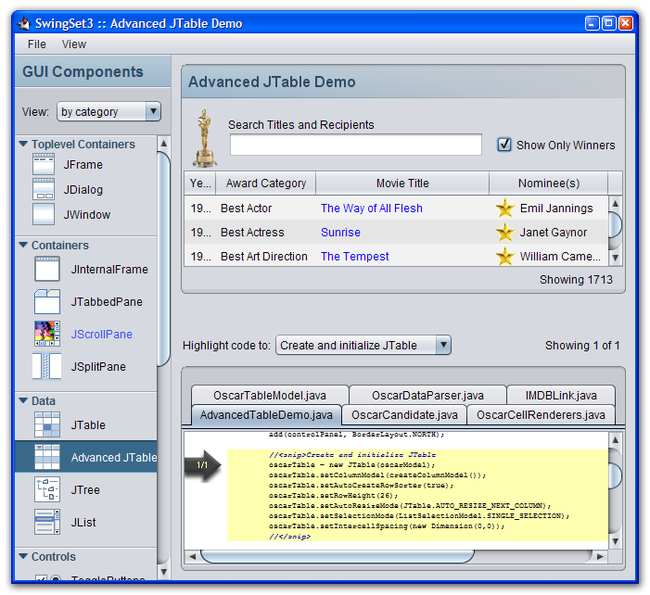
Task: Toggle the Show Only Winners checkbox
Action: click(504, 145)
